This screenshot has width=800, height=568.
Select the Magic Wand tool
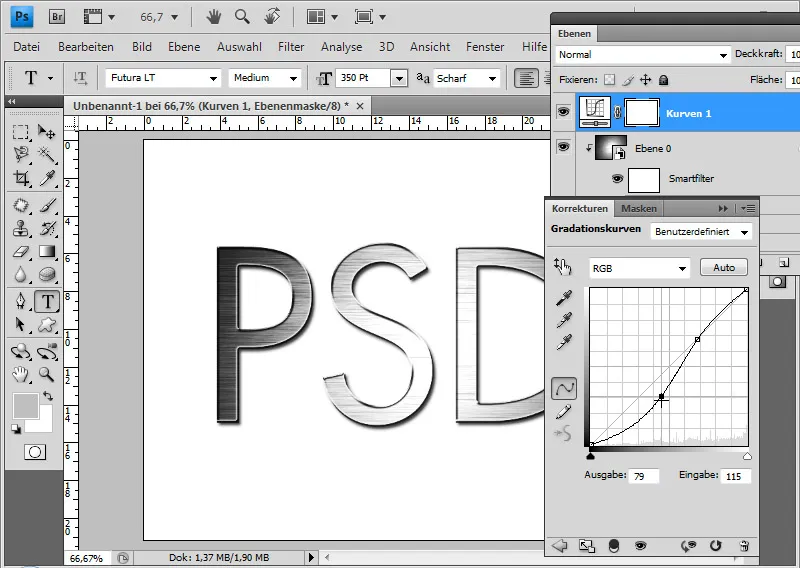[47, 155]
